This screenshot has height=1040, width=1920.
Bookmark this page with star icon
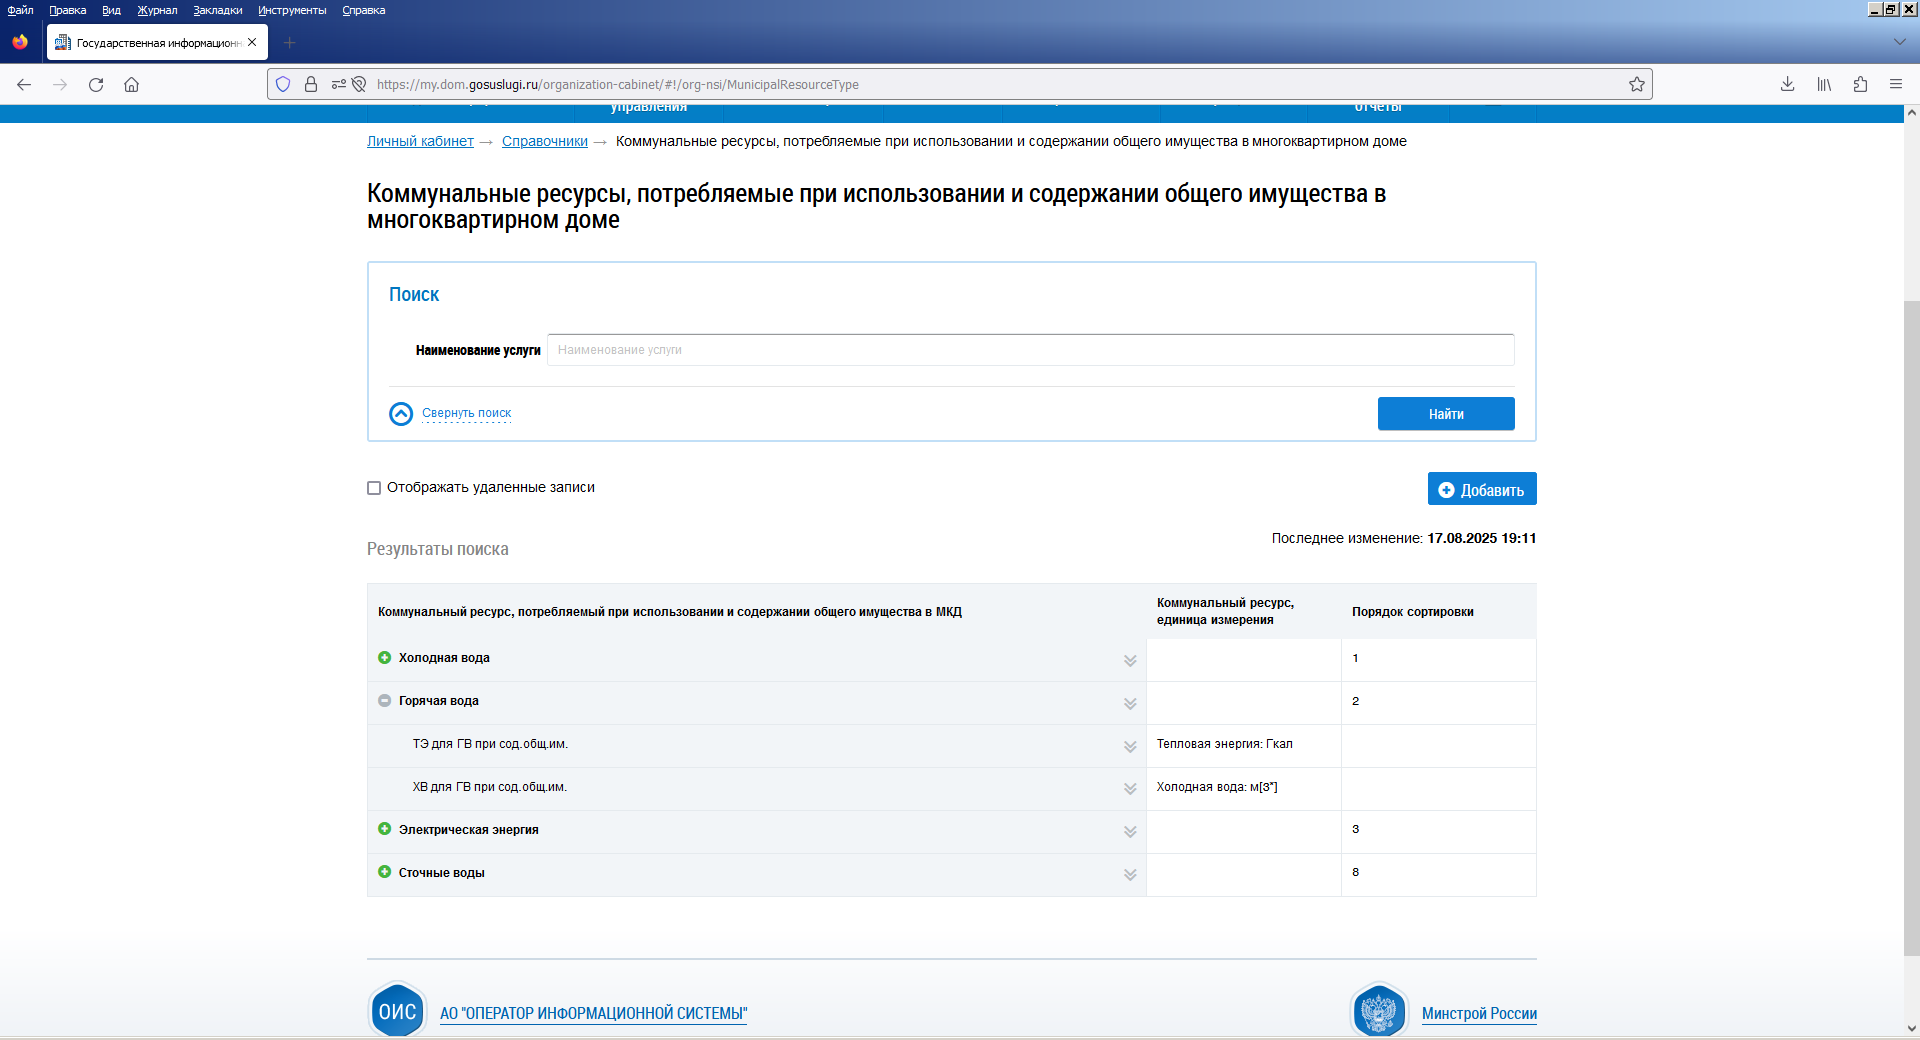[x=1636, y=85]
